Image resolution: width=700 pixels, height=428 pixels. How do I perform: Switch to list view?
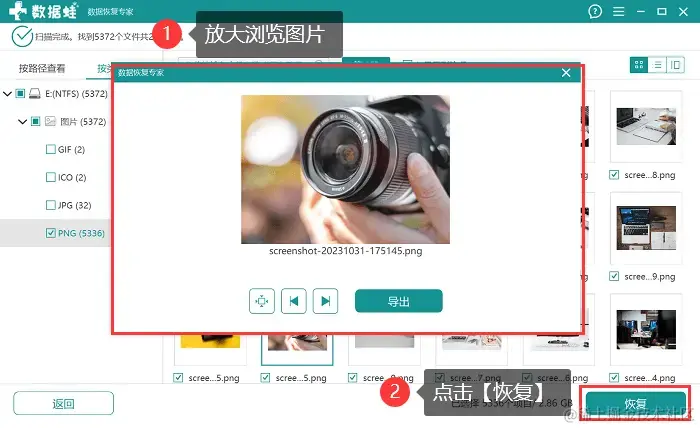[x=657, y=65]
